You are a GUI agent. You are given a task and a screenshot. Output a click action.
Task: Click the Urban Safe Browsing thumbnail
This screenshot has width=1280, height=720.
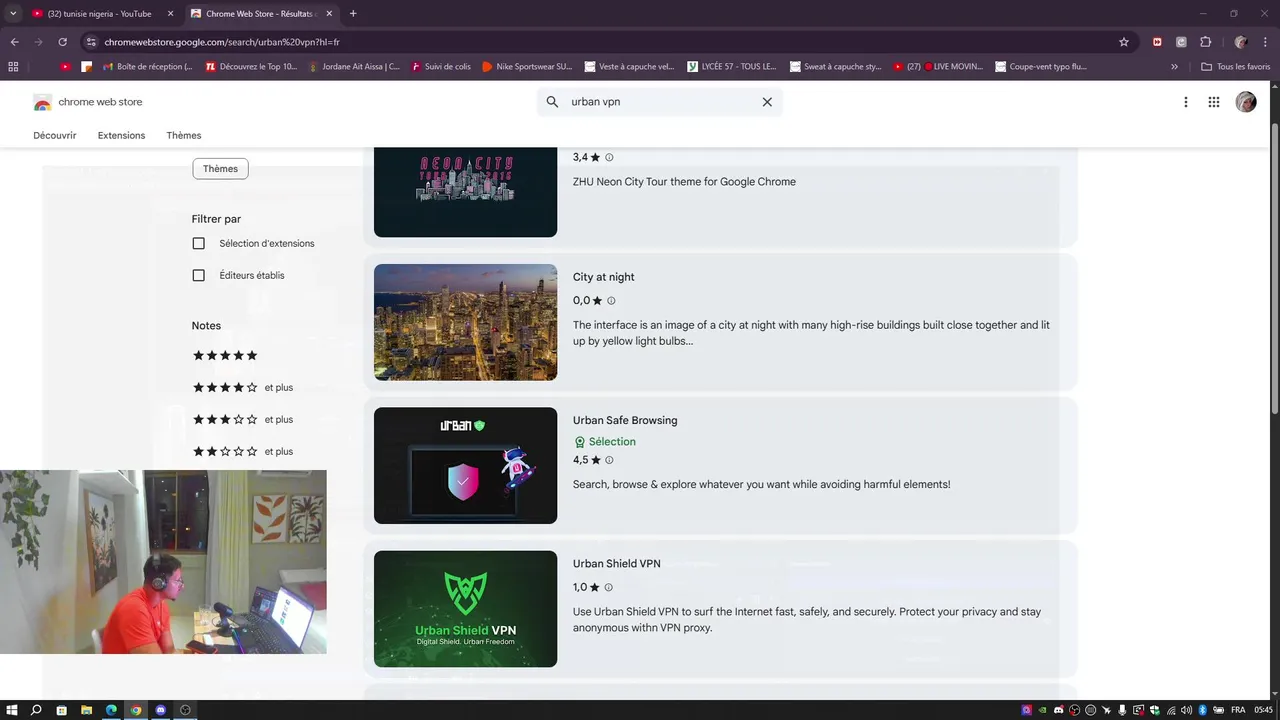click(x=465, y=465)
